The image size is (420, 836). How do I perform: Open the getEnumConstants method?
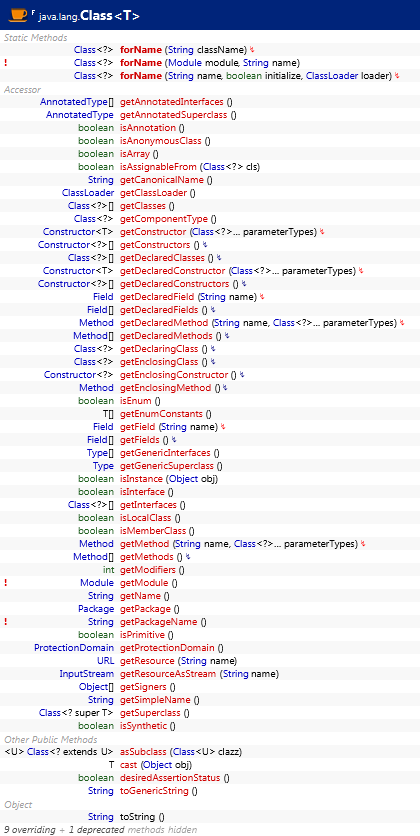161,414
